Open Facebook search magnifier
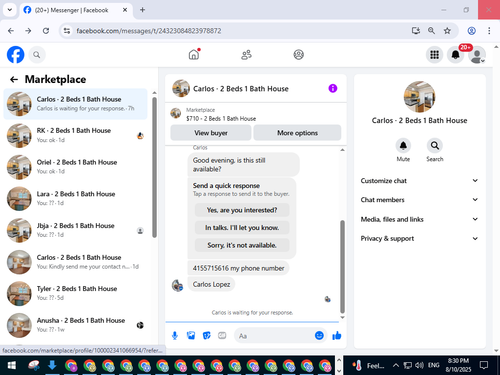Screen dimensions: 500x375 pos(37,55)
